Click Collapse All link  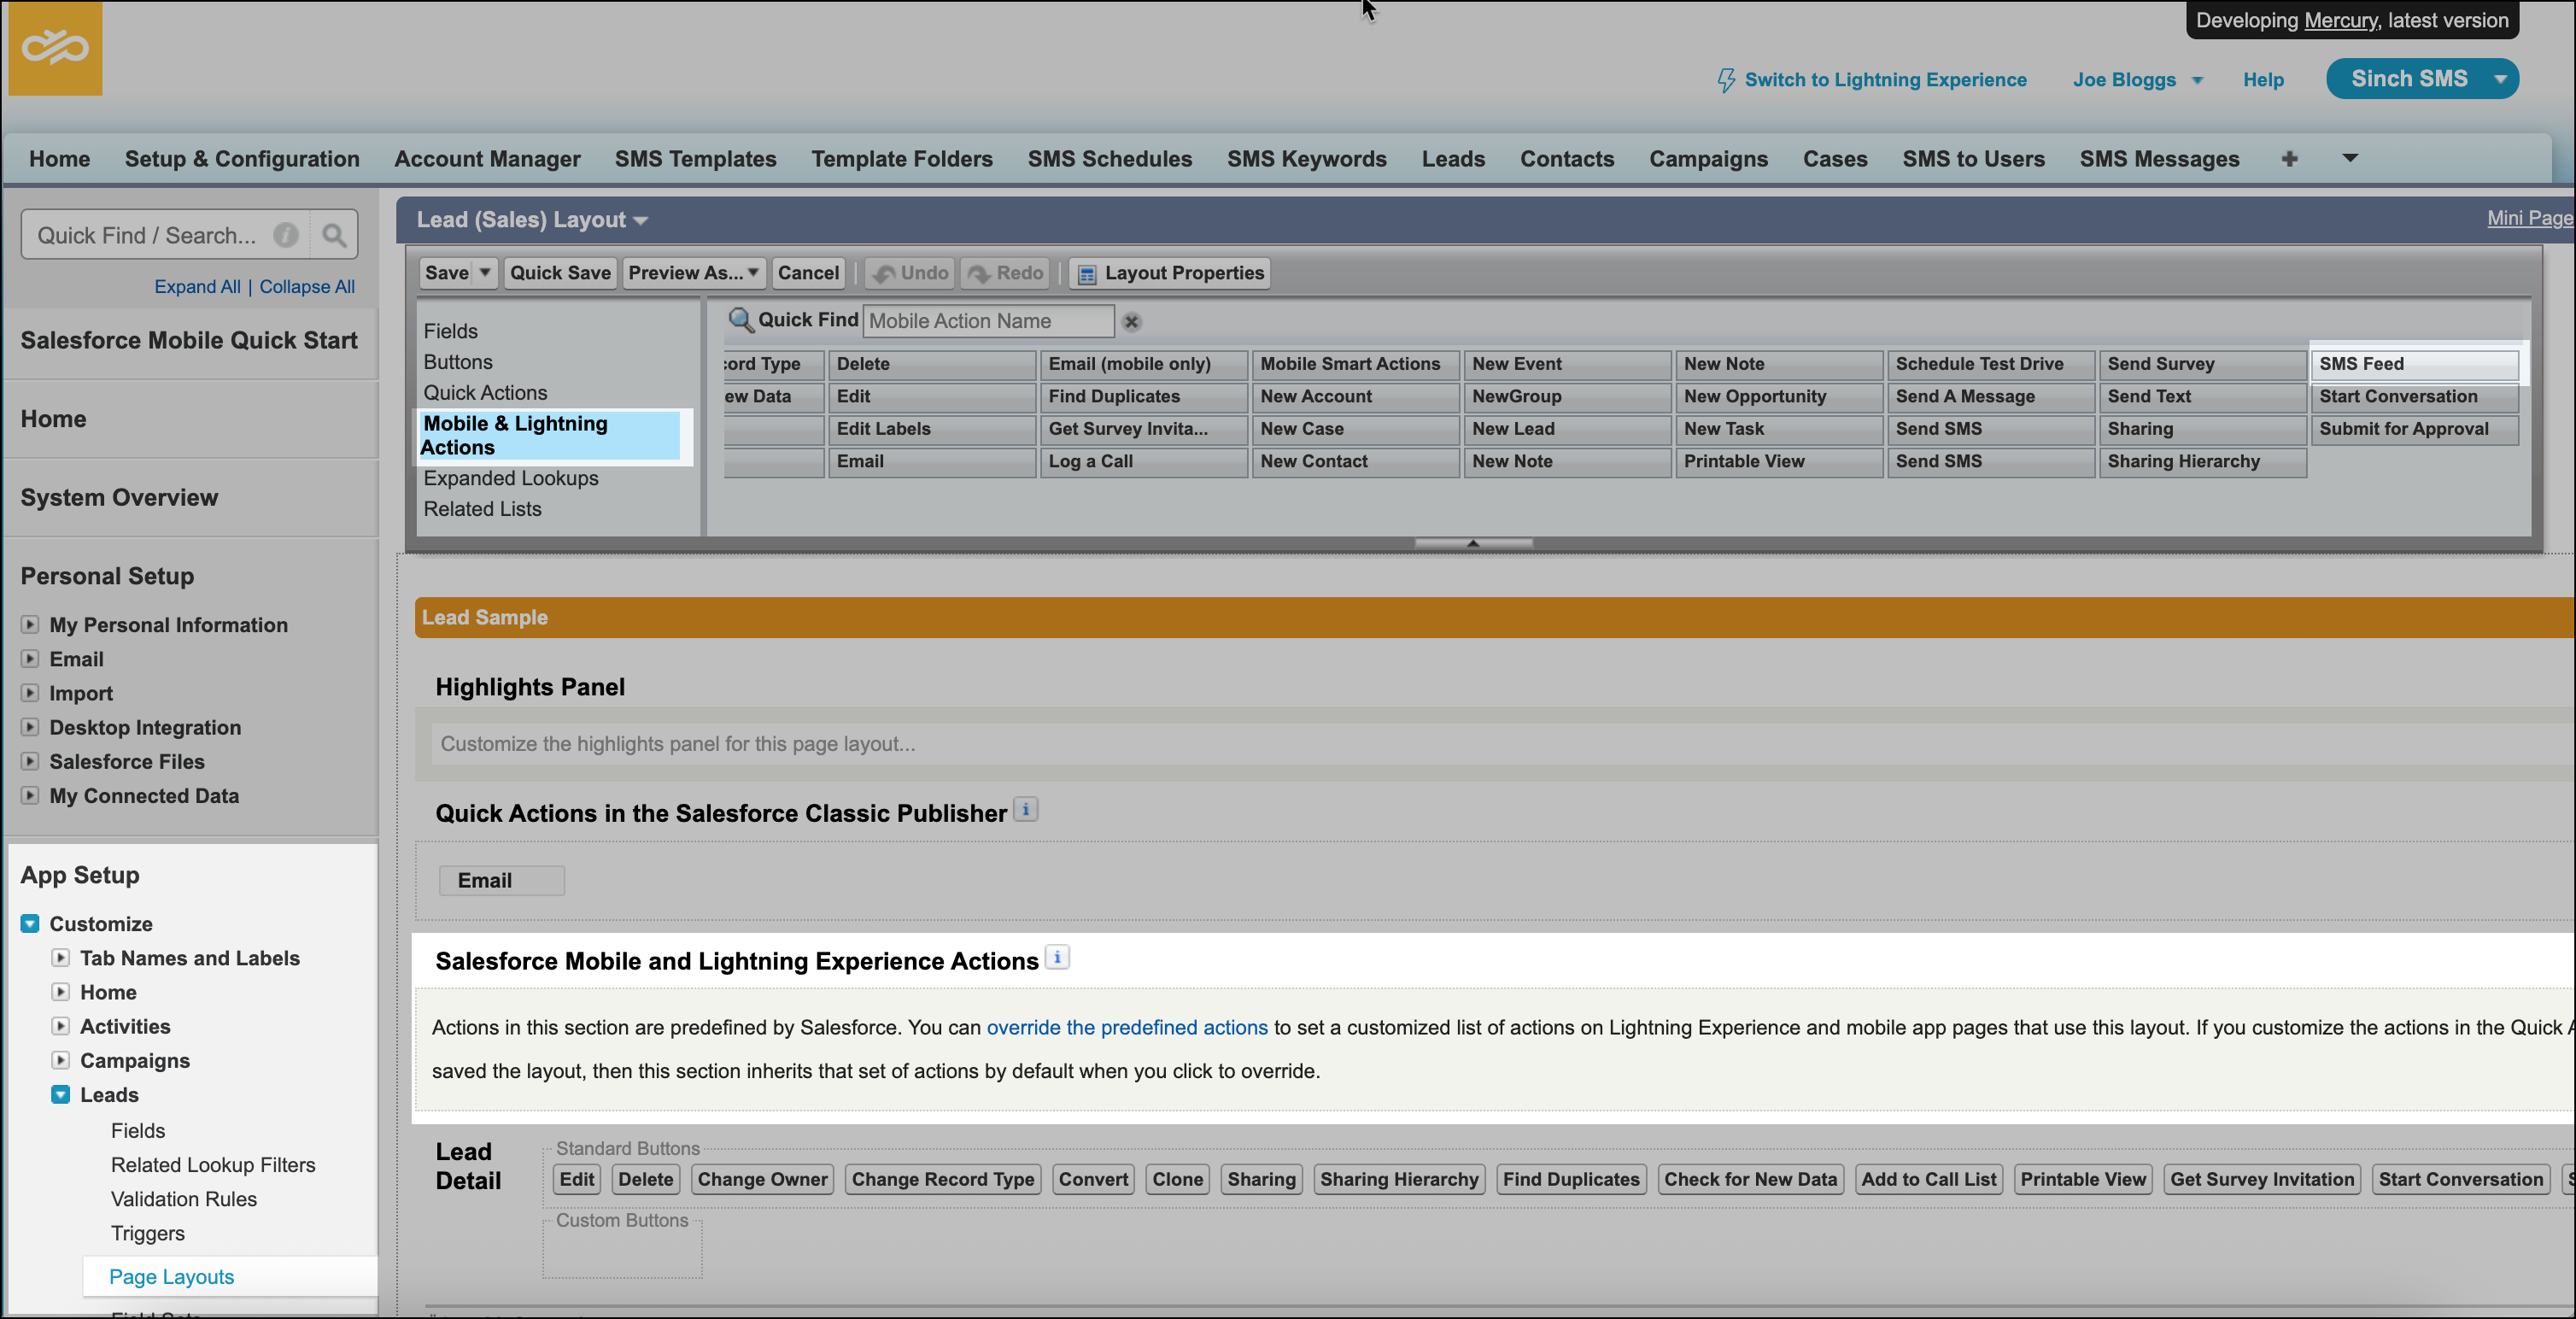[x=307, y=287]
